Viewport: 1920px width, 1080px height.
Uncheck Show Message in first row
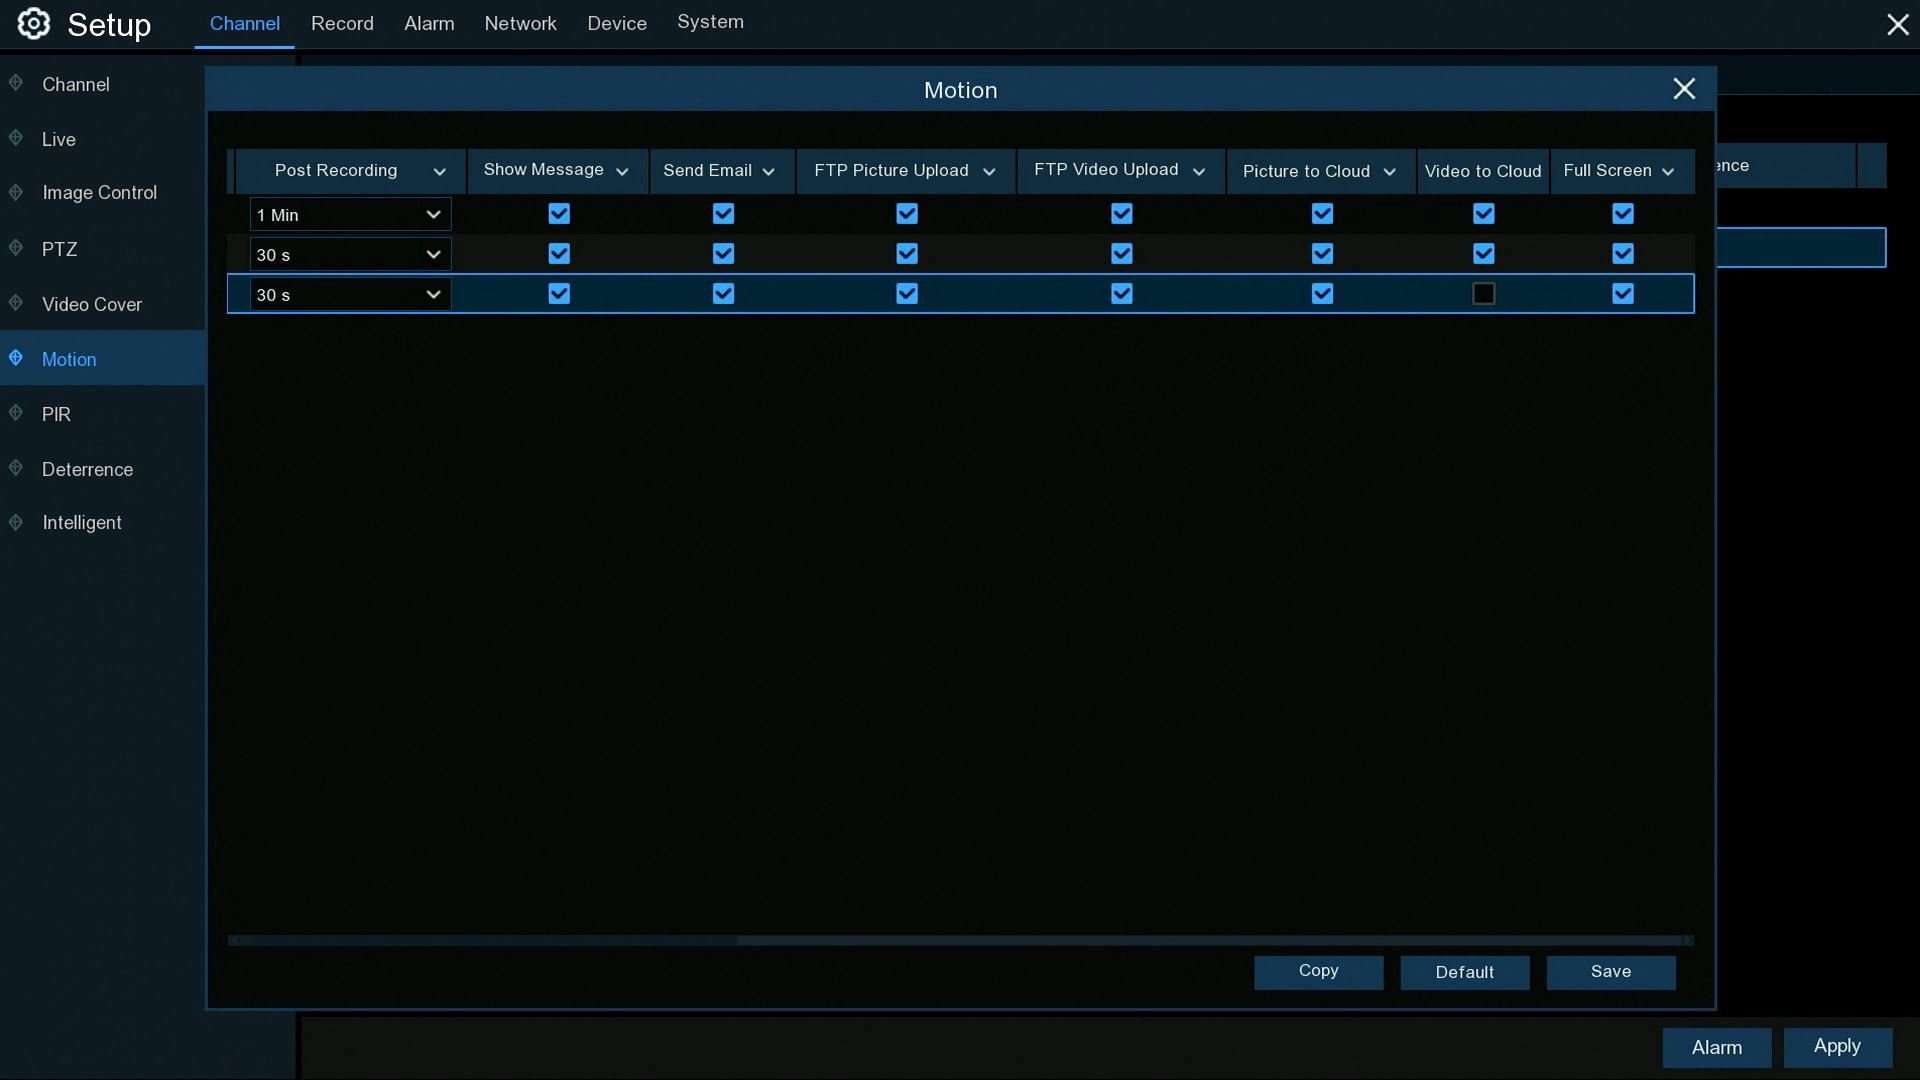point(559,214)
